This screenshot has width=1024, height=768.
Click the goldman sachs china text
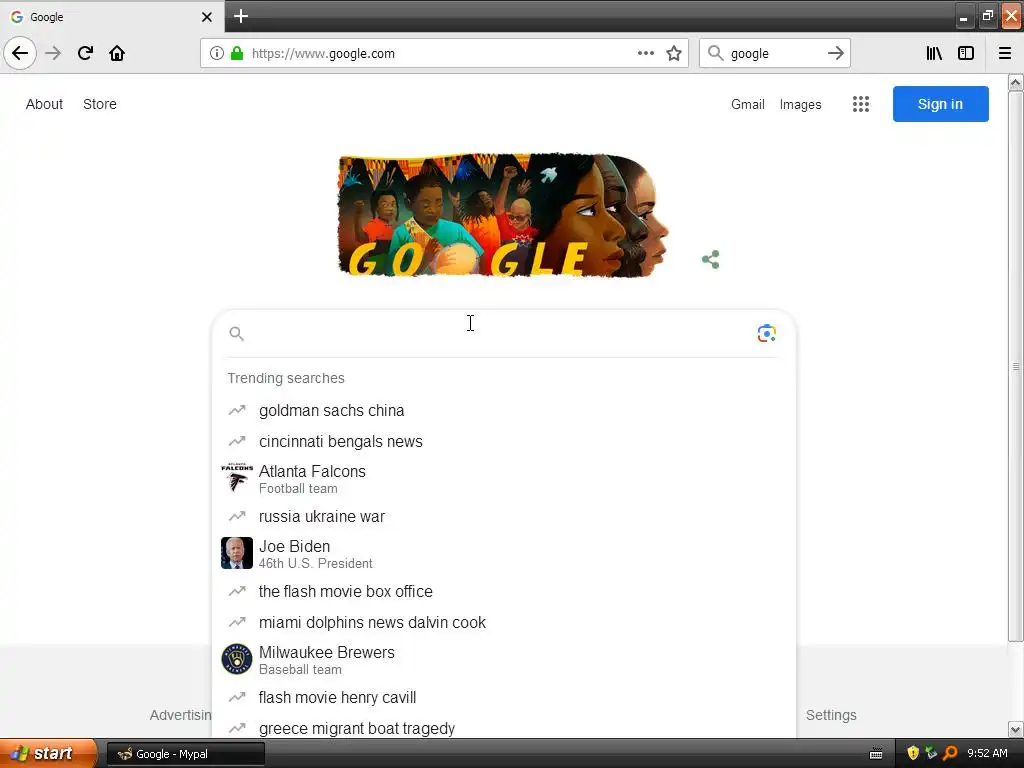[x=331, y=410]
